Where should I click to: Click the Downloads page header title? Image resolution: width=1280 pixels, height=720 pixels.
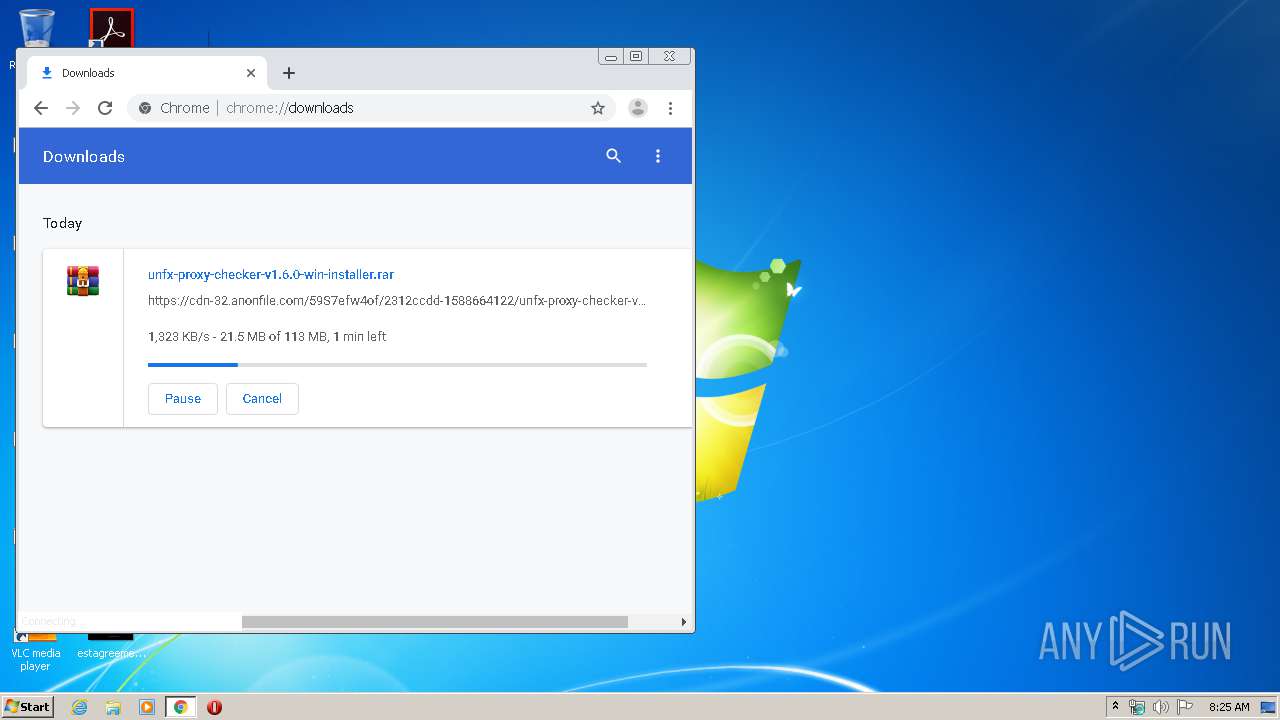pos(84,156)
